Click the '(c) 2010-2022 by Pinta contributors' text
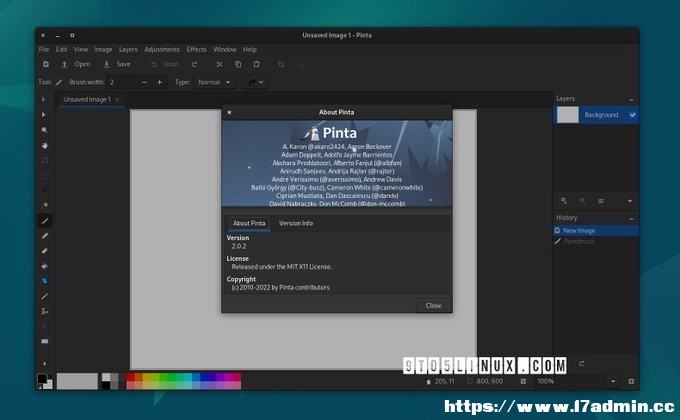This screenshot has height=420, width=680. (x=281, y=287)
